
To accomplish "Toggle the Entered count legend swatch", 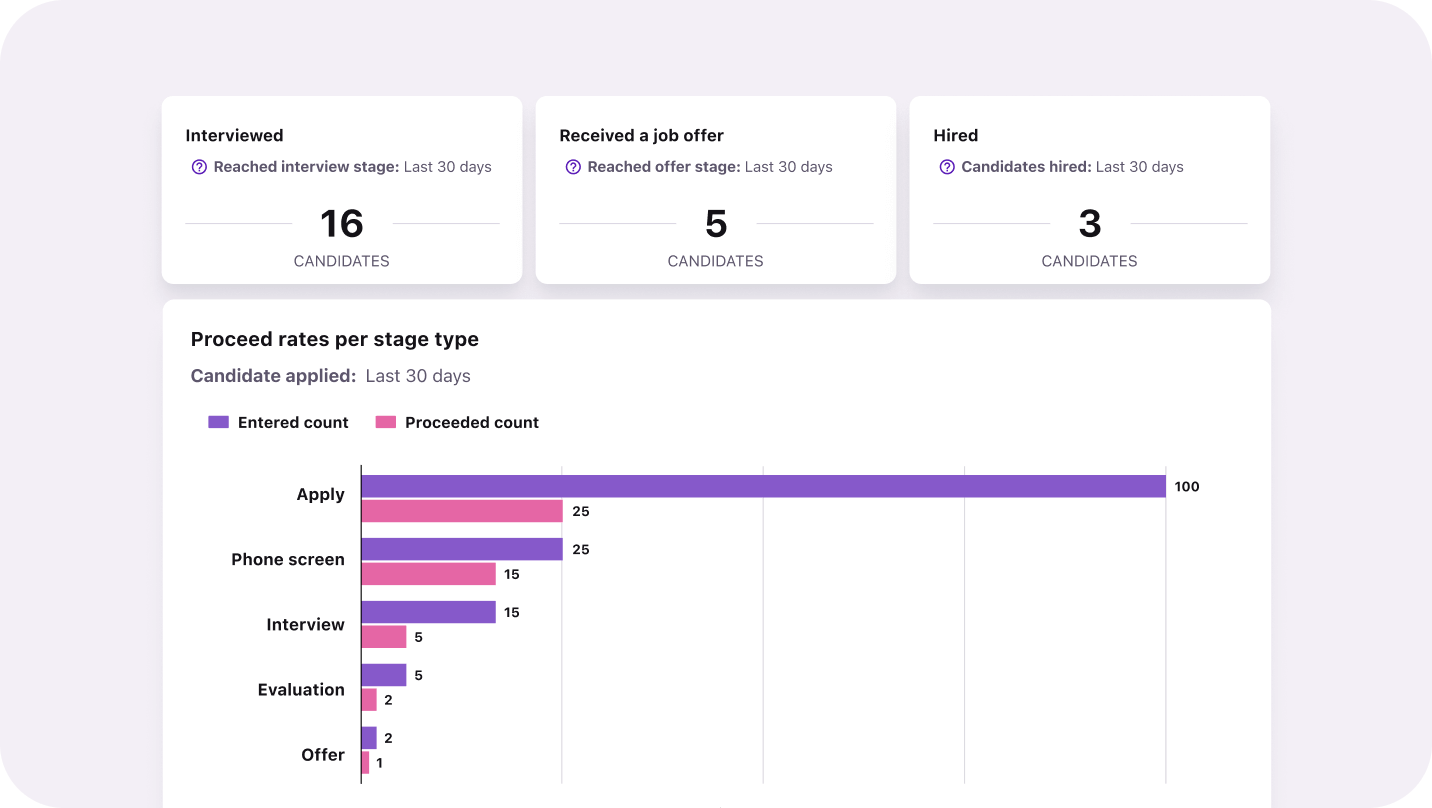I will [x=218, y=422].
